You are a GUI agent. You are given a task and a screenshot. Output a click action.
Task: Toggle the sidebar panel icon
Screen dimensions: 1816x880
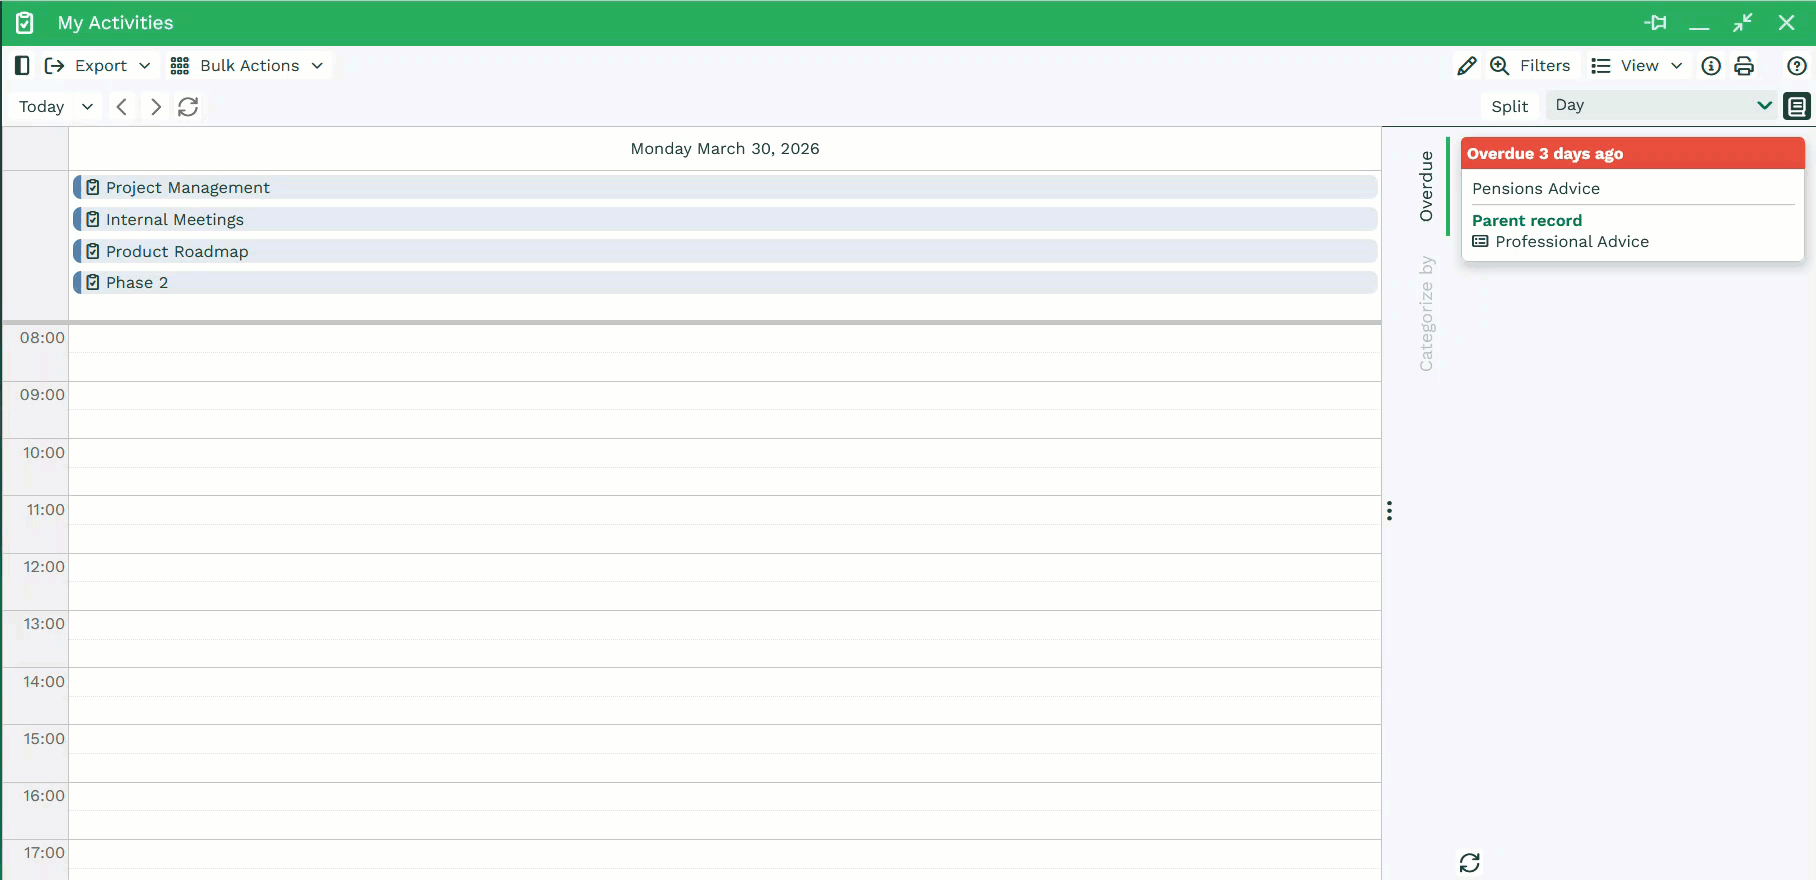point(22,66)
